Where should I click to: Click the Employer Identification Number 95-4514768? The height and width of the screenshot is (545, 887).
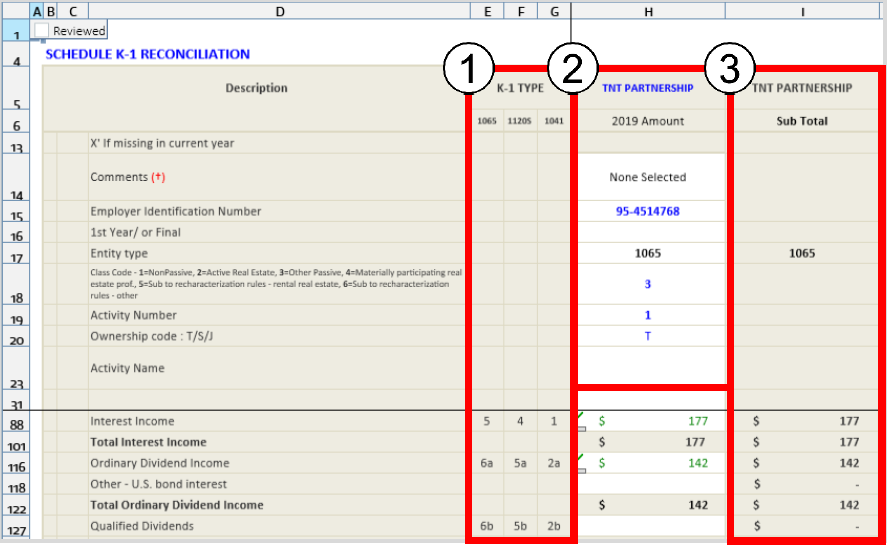[x=648, y=211]
